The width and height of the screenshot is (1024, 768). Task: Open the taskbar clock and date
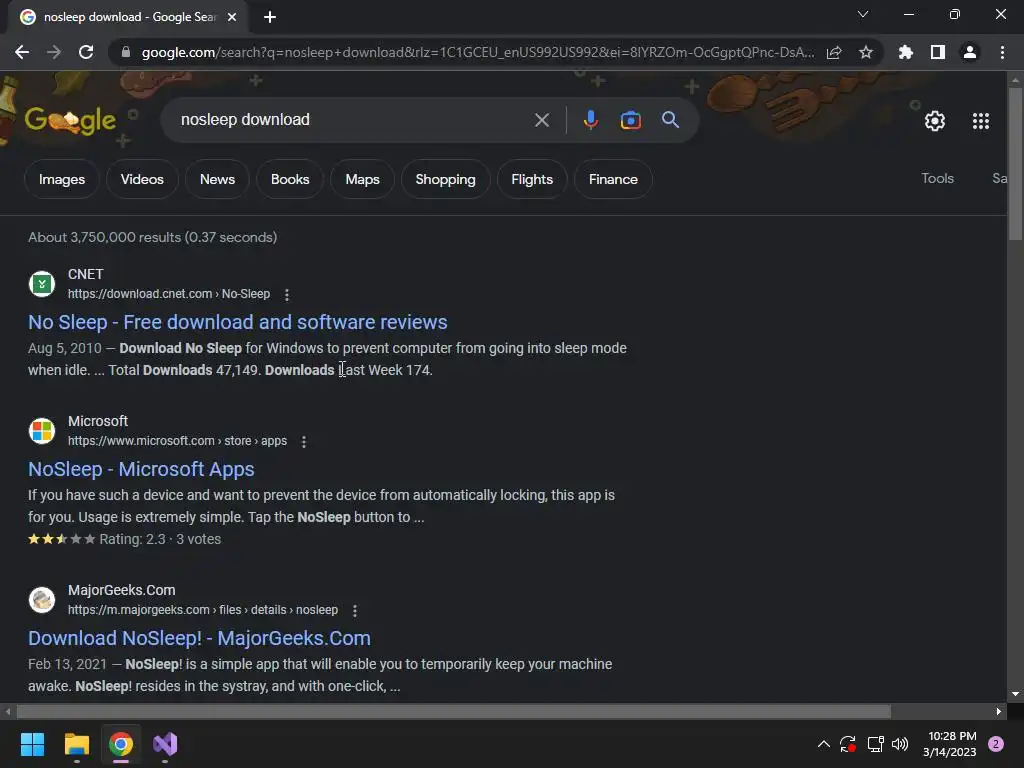point(950,744)
